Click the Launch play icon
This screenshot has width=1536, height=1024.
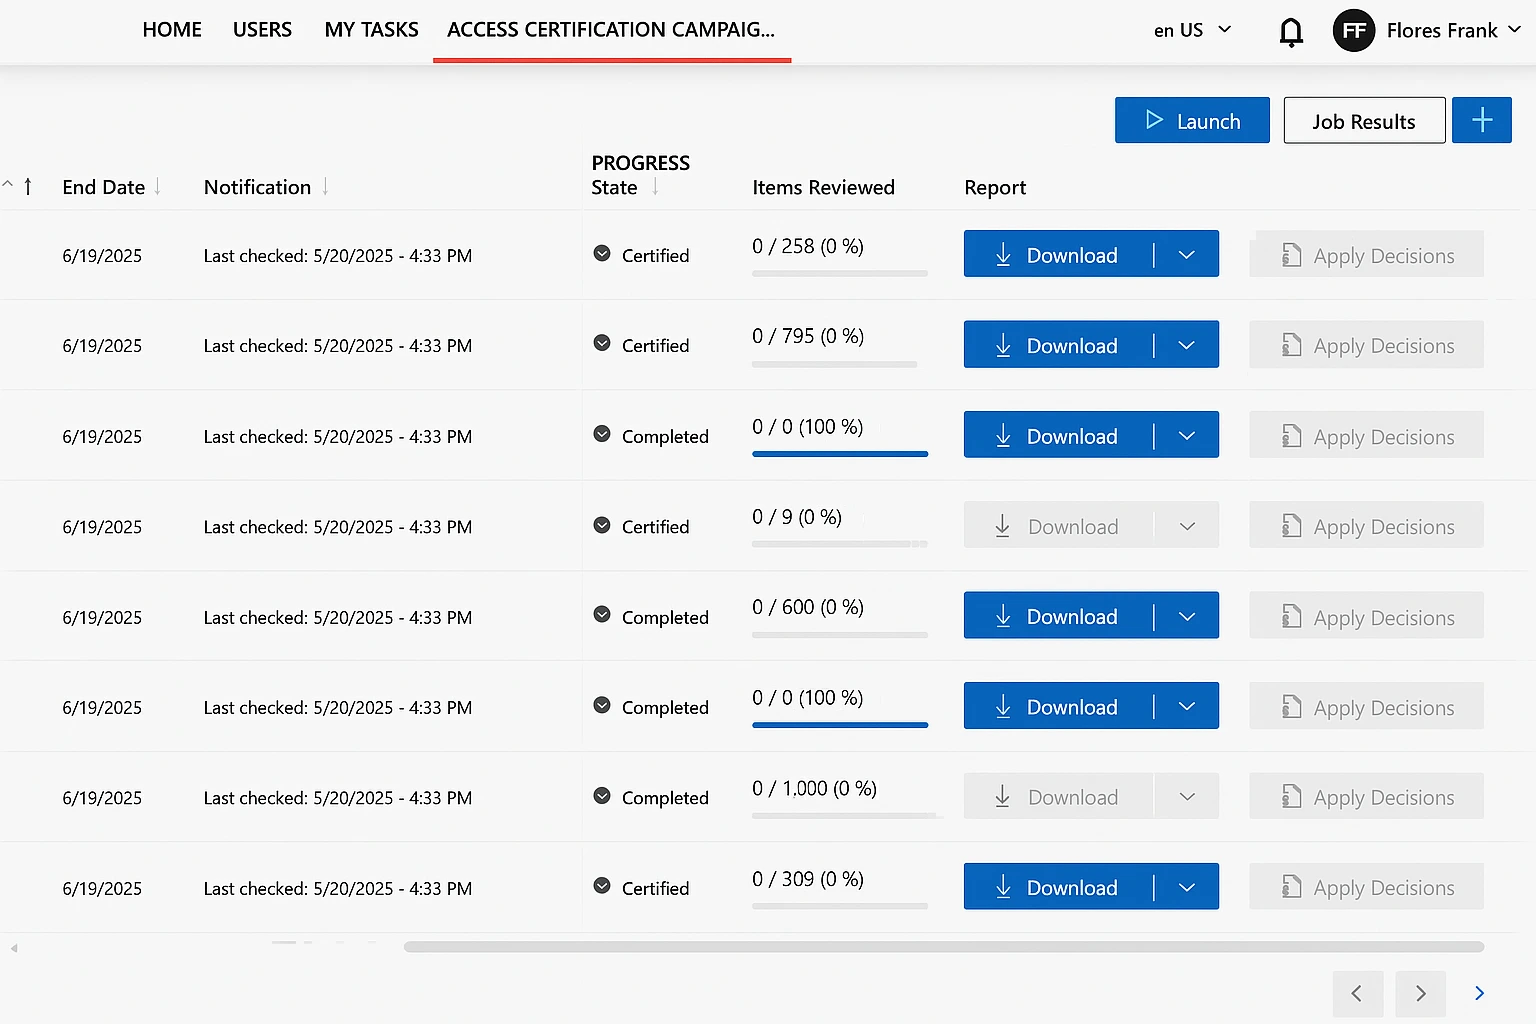coord(1156,120)
